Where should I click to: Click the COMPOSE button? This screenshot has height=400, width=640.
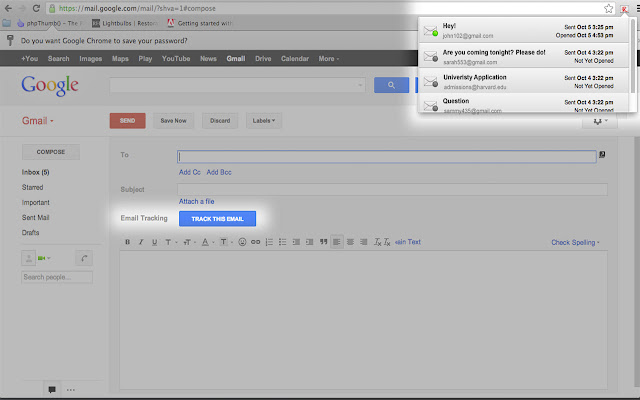(51, 152)
